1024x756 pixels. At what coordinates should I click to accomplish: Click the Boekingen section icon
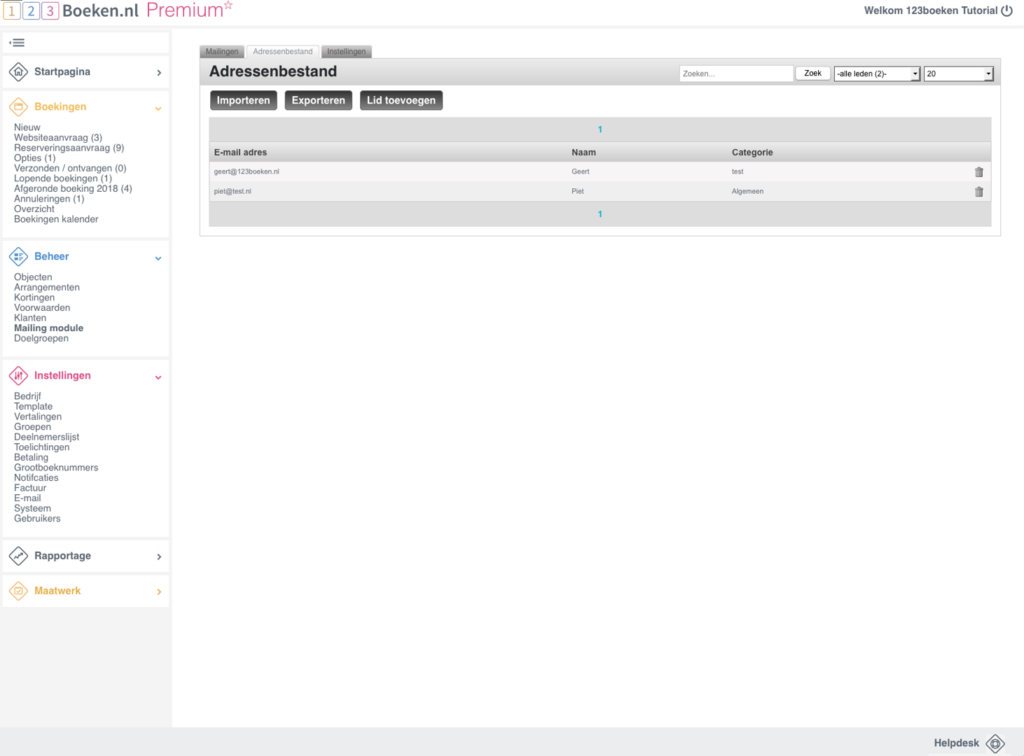point(18,106)
